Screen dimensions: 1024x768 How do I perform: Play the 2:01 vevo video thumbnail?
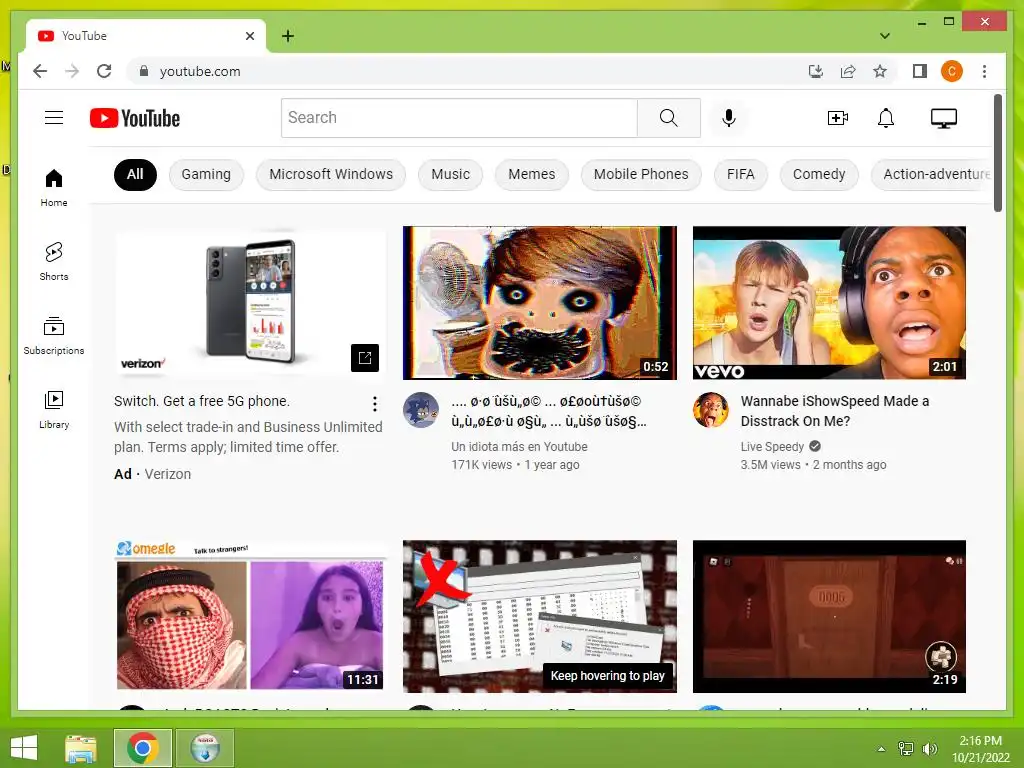[x=829, y=302]
